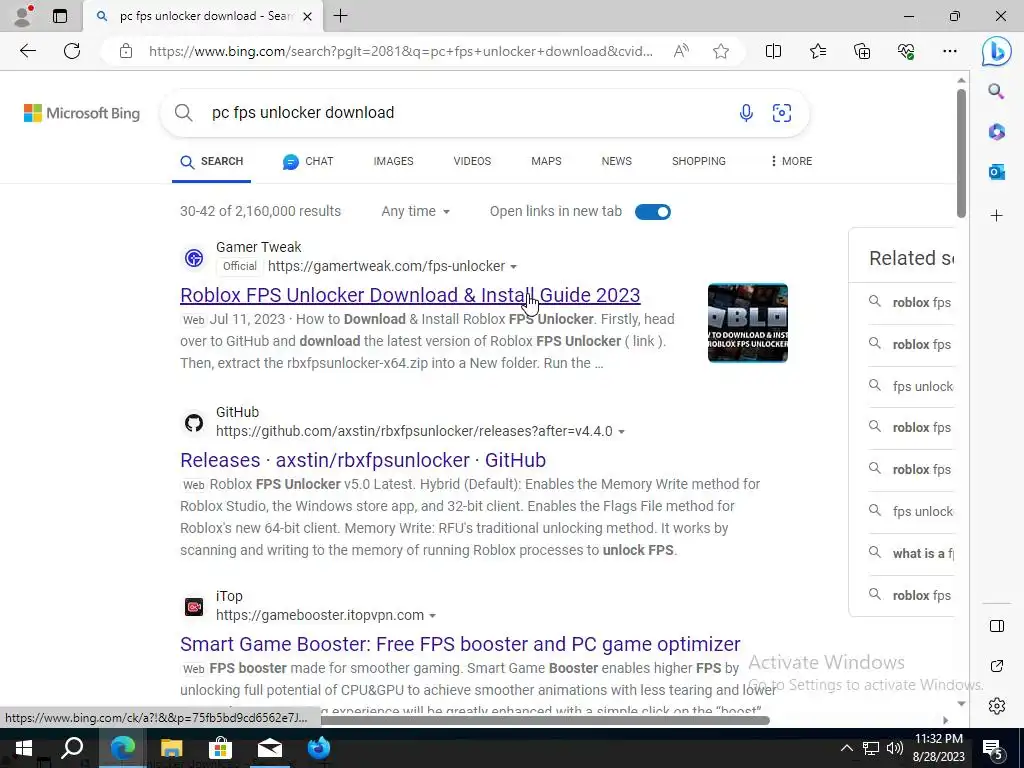Switch to the IMAGES tab
1024x768 pixels.
pyautogui.click(x=393, y=161)
